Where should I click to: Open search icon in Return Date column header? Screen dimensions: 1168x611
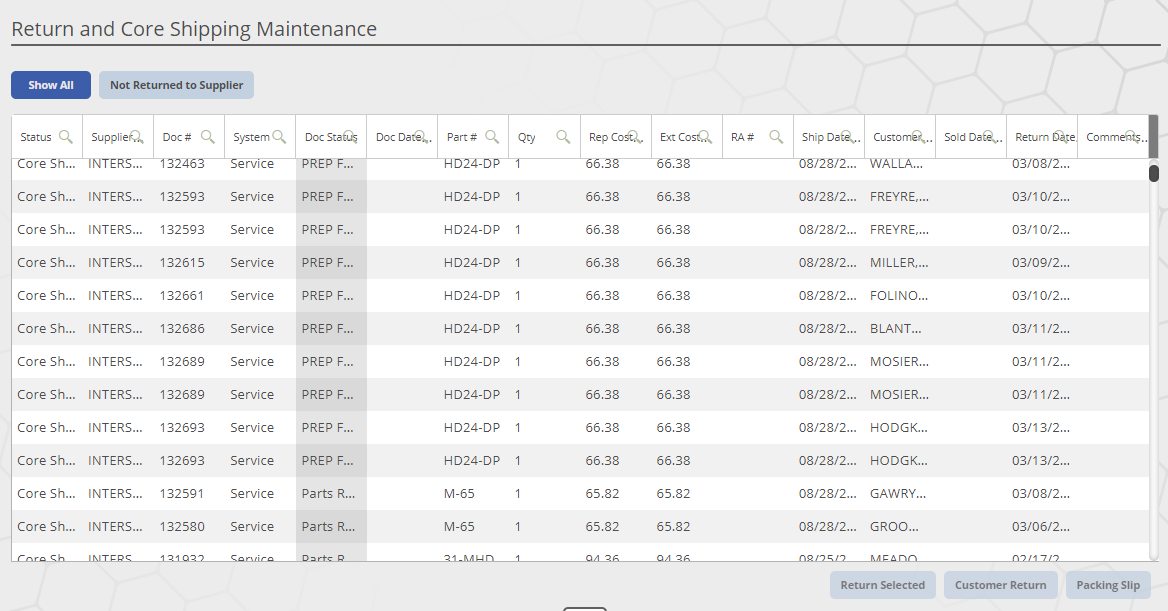coord(1060,136)
